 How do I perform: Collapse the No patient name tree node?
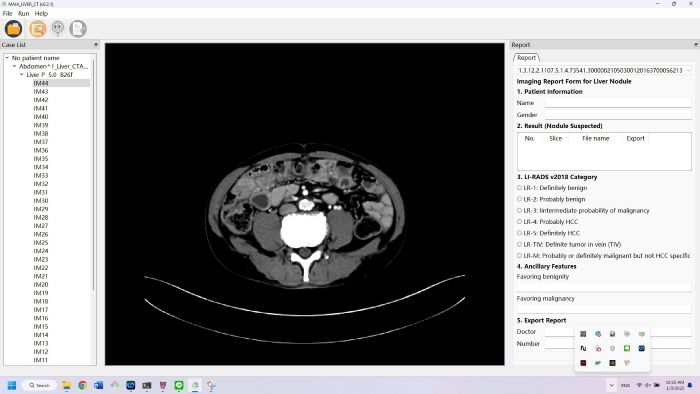pyautogui.click(x=7, y=58)
